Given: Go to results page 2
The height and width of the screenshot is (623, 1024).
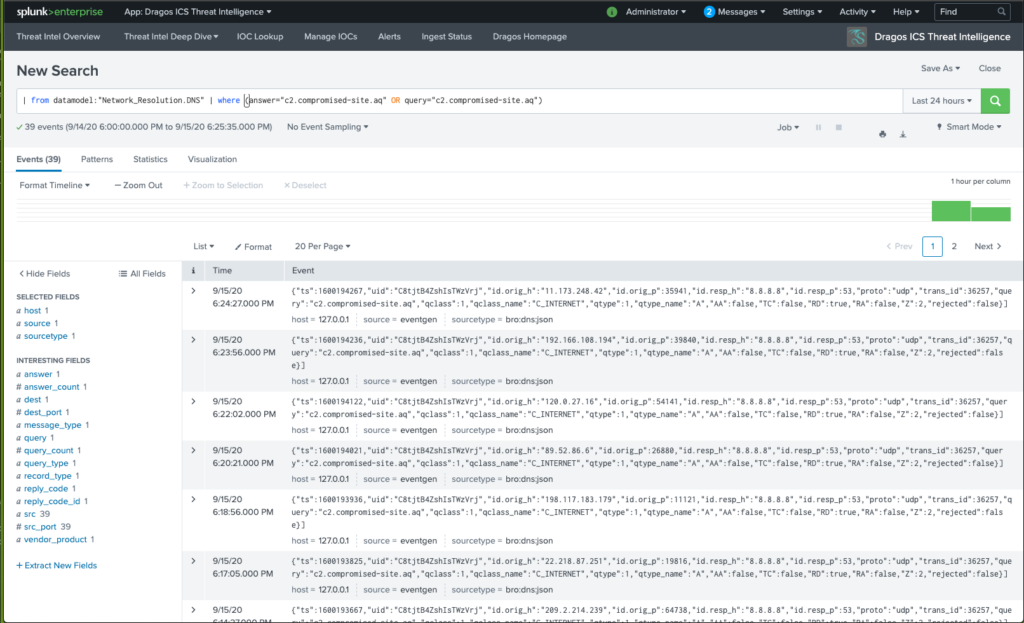Looking at the screenshot, I should point(954,246).
